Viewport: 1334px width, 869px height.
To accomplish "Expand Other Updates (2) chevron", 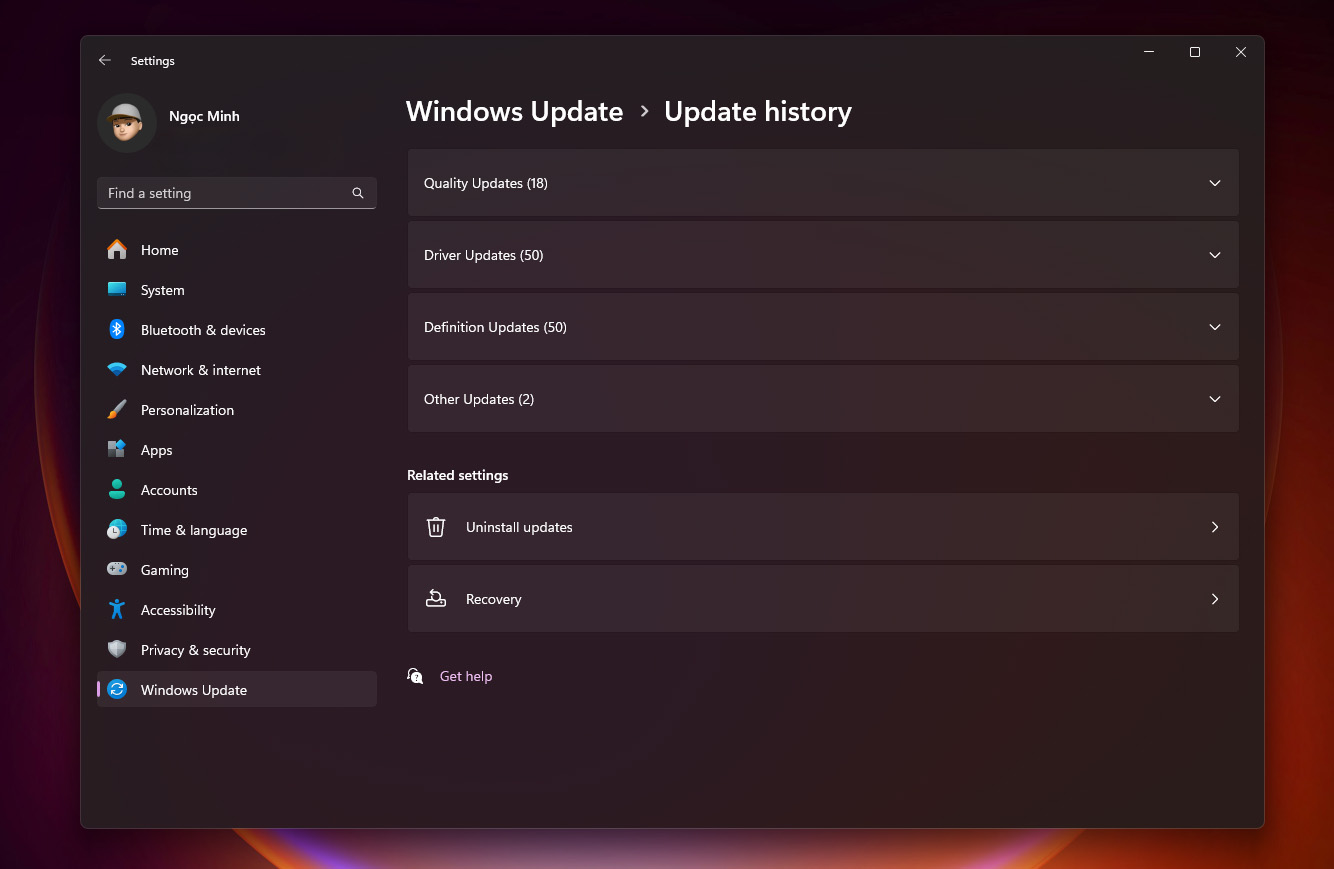I will coord(1215,399).
